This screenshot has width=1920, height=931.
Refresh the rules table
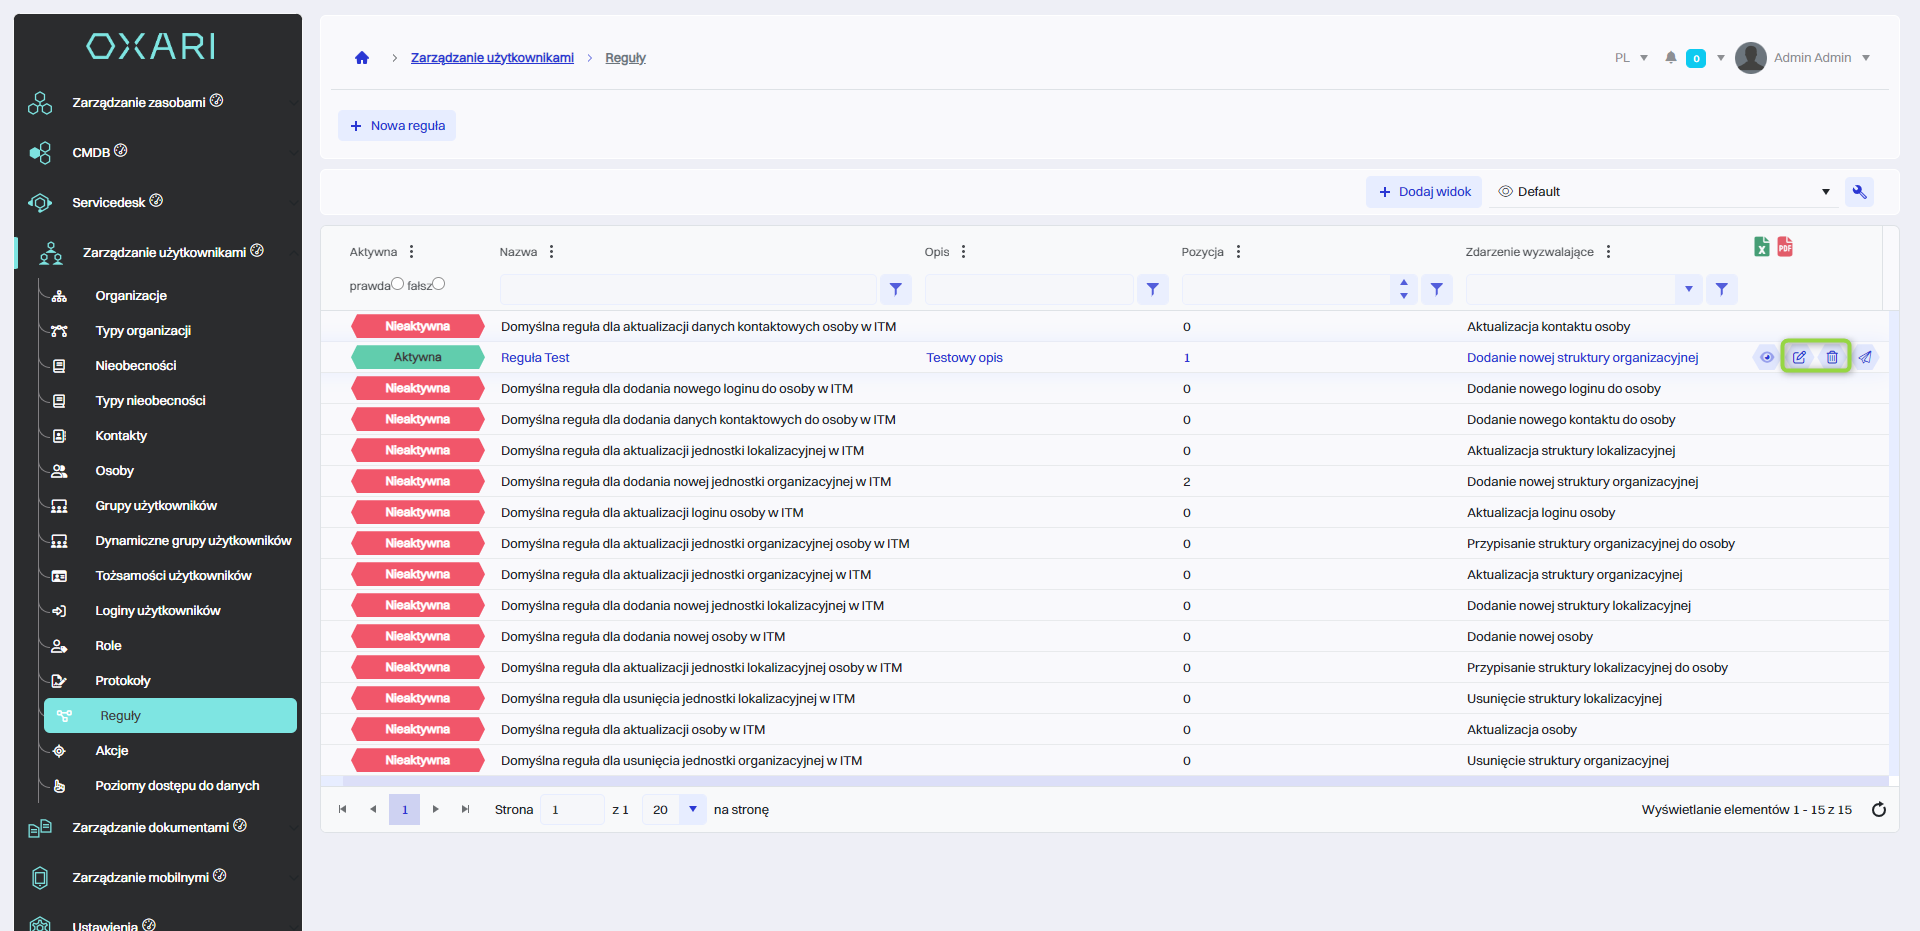point(1879,810)
